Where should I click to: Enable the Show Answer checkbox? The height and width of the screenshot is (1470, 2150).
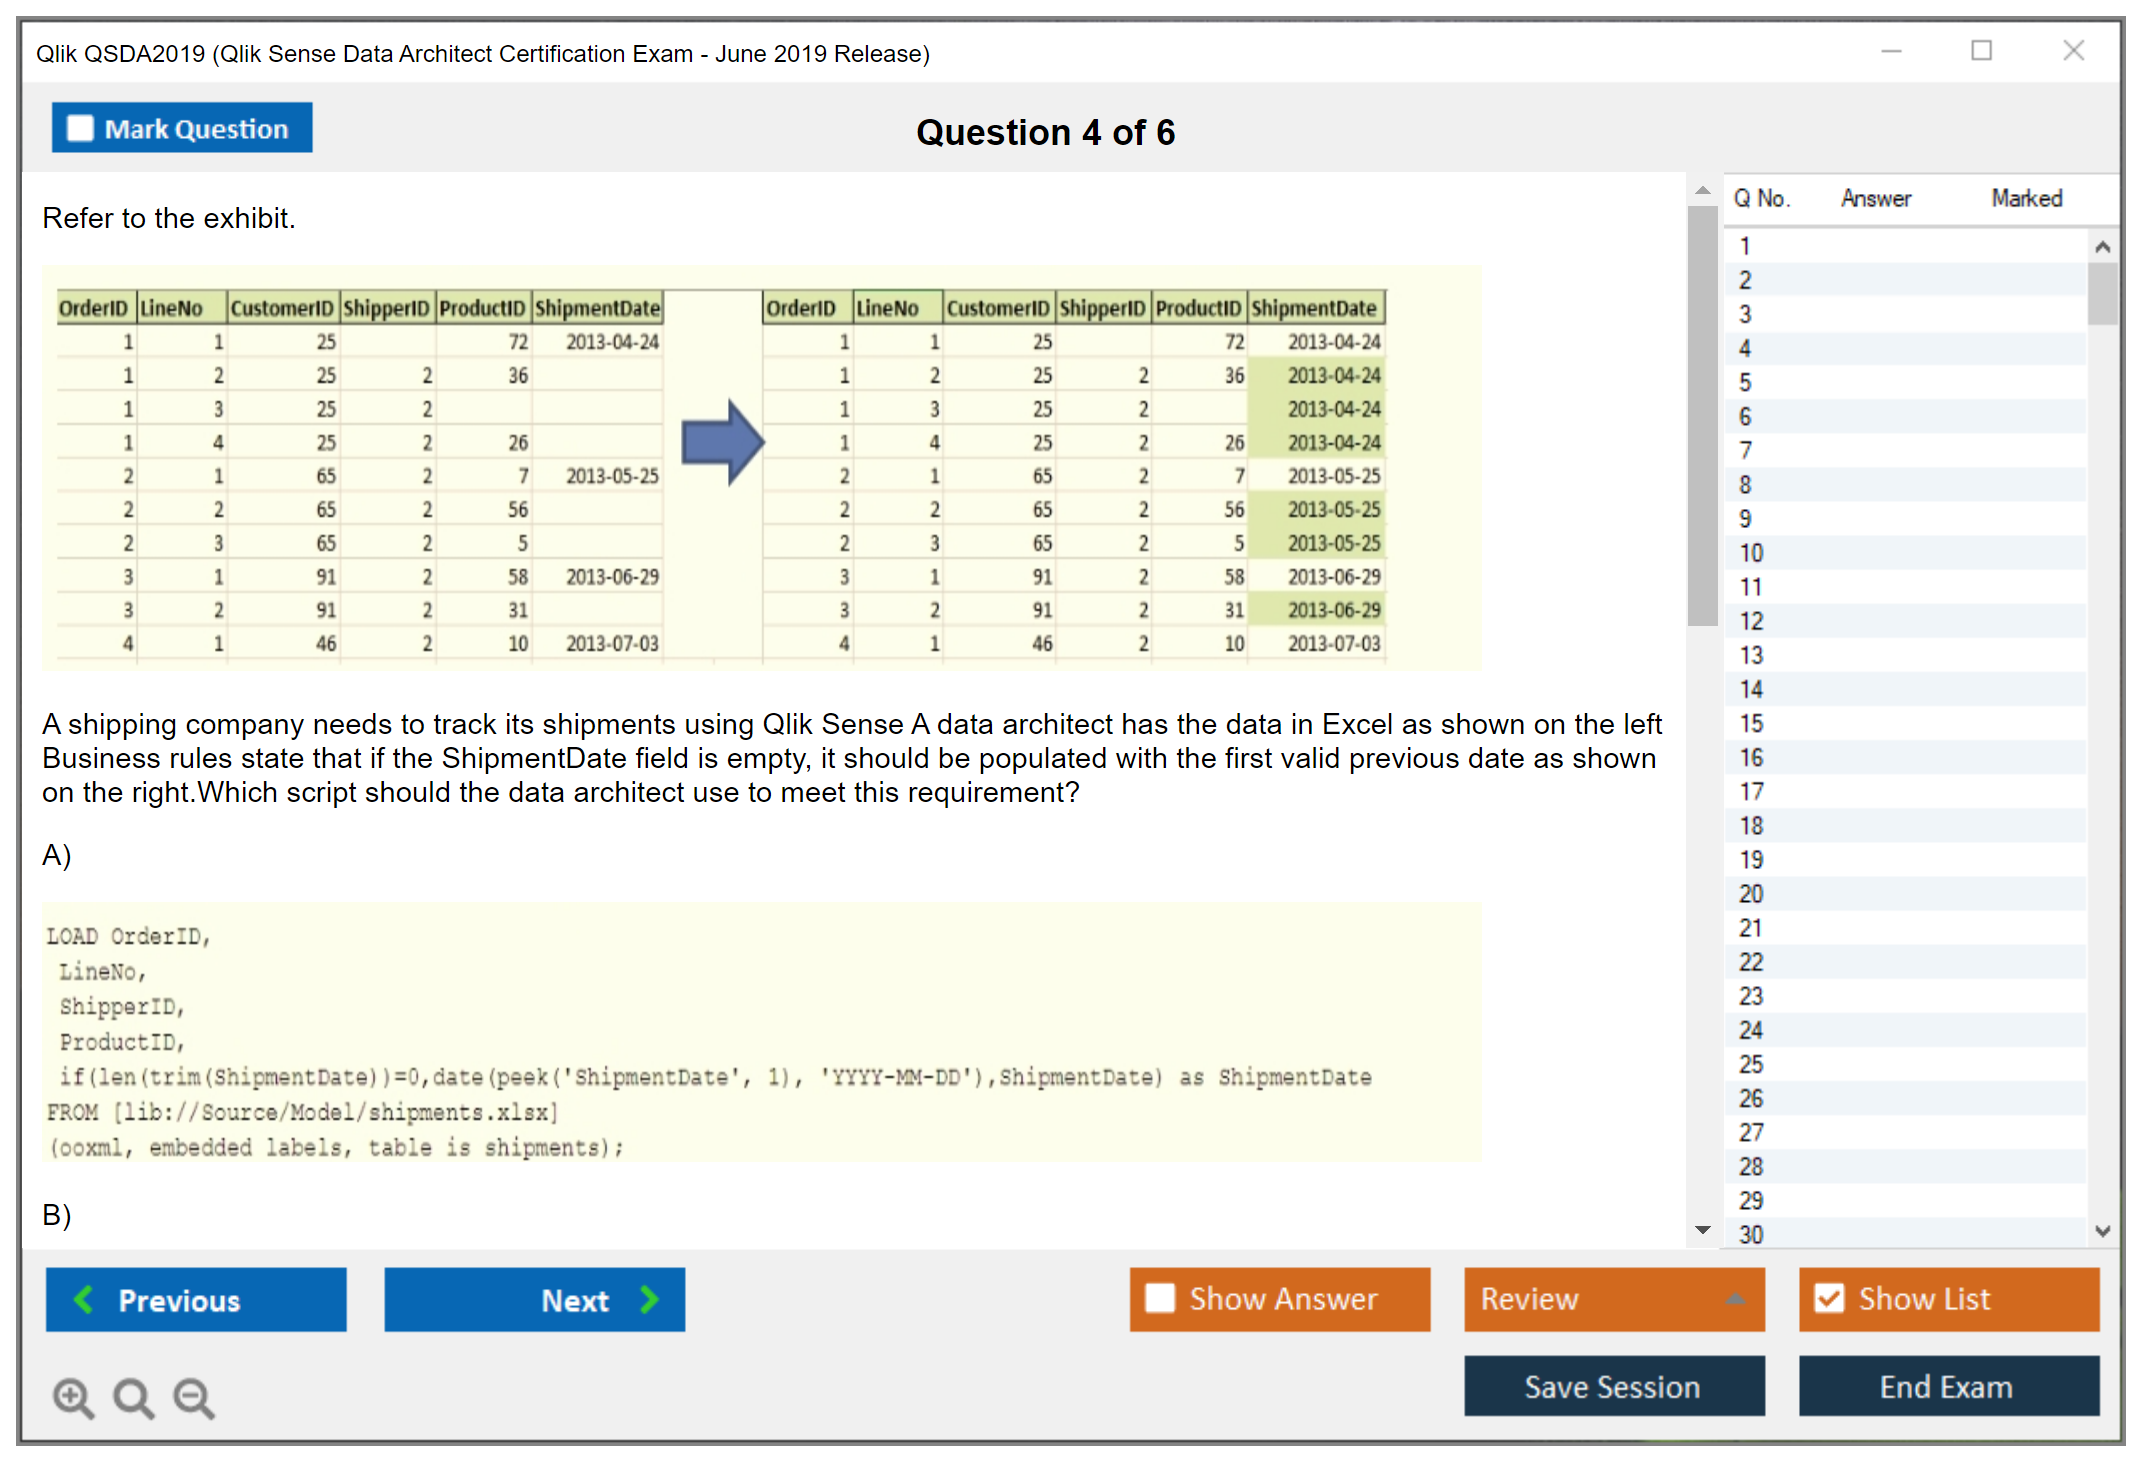click(1160, 1298)
